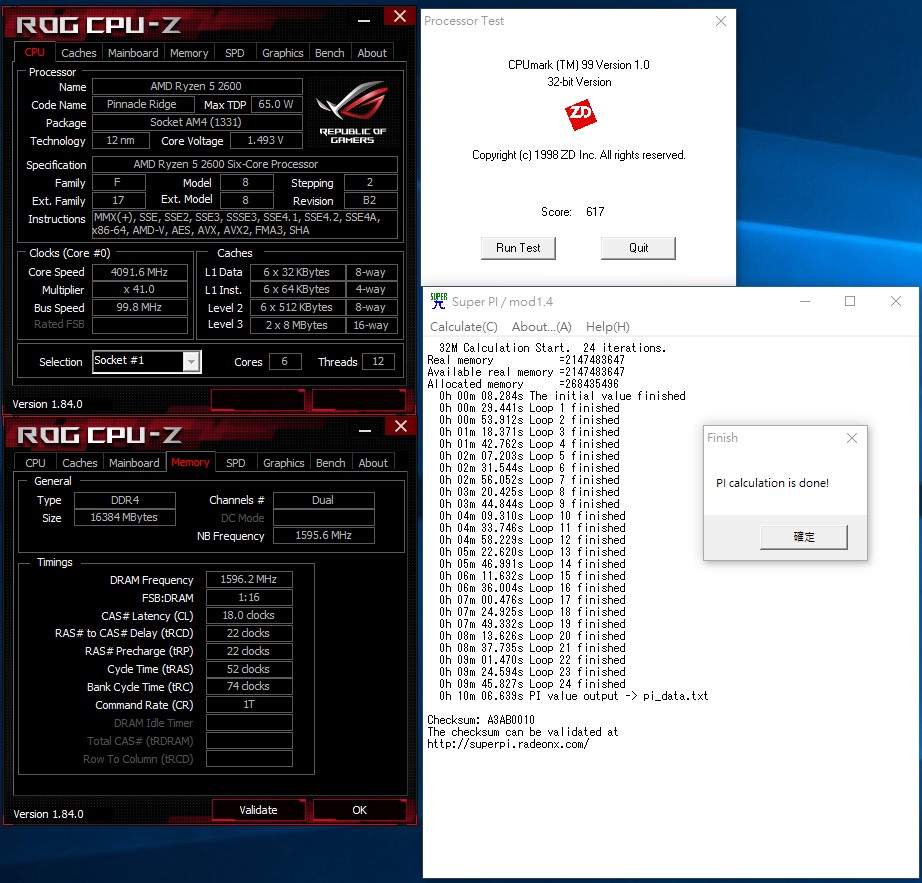Click Run Test in Processor Test
The width and height of the screenshot is (922, 883).
[518, 248]
